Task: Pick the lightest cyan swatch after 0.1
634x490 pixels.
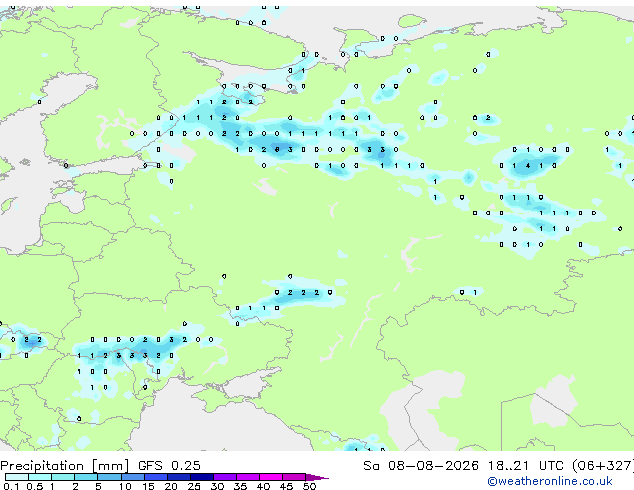Action: (17, 477)
